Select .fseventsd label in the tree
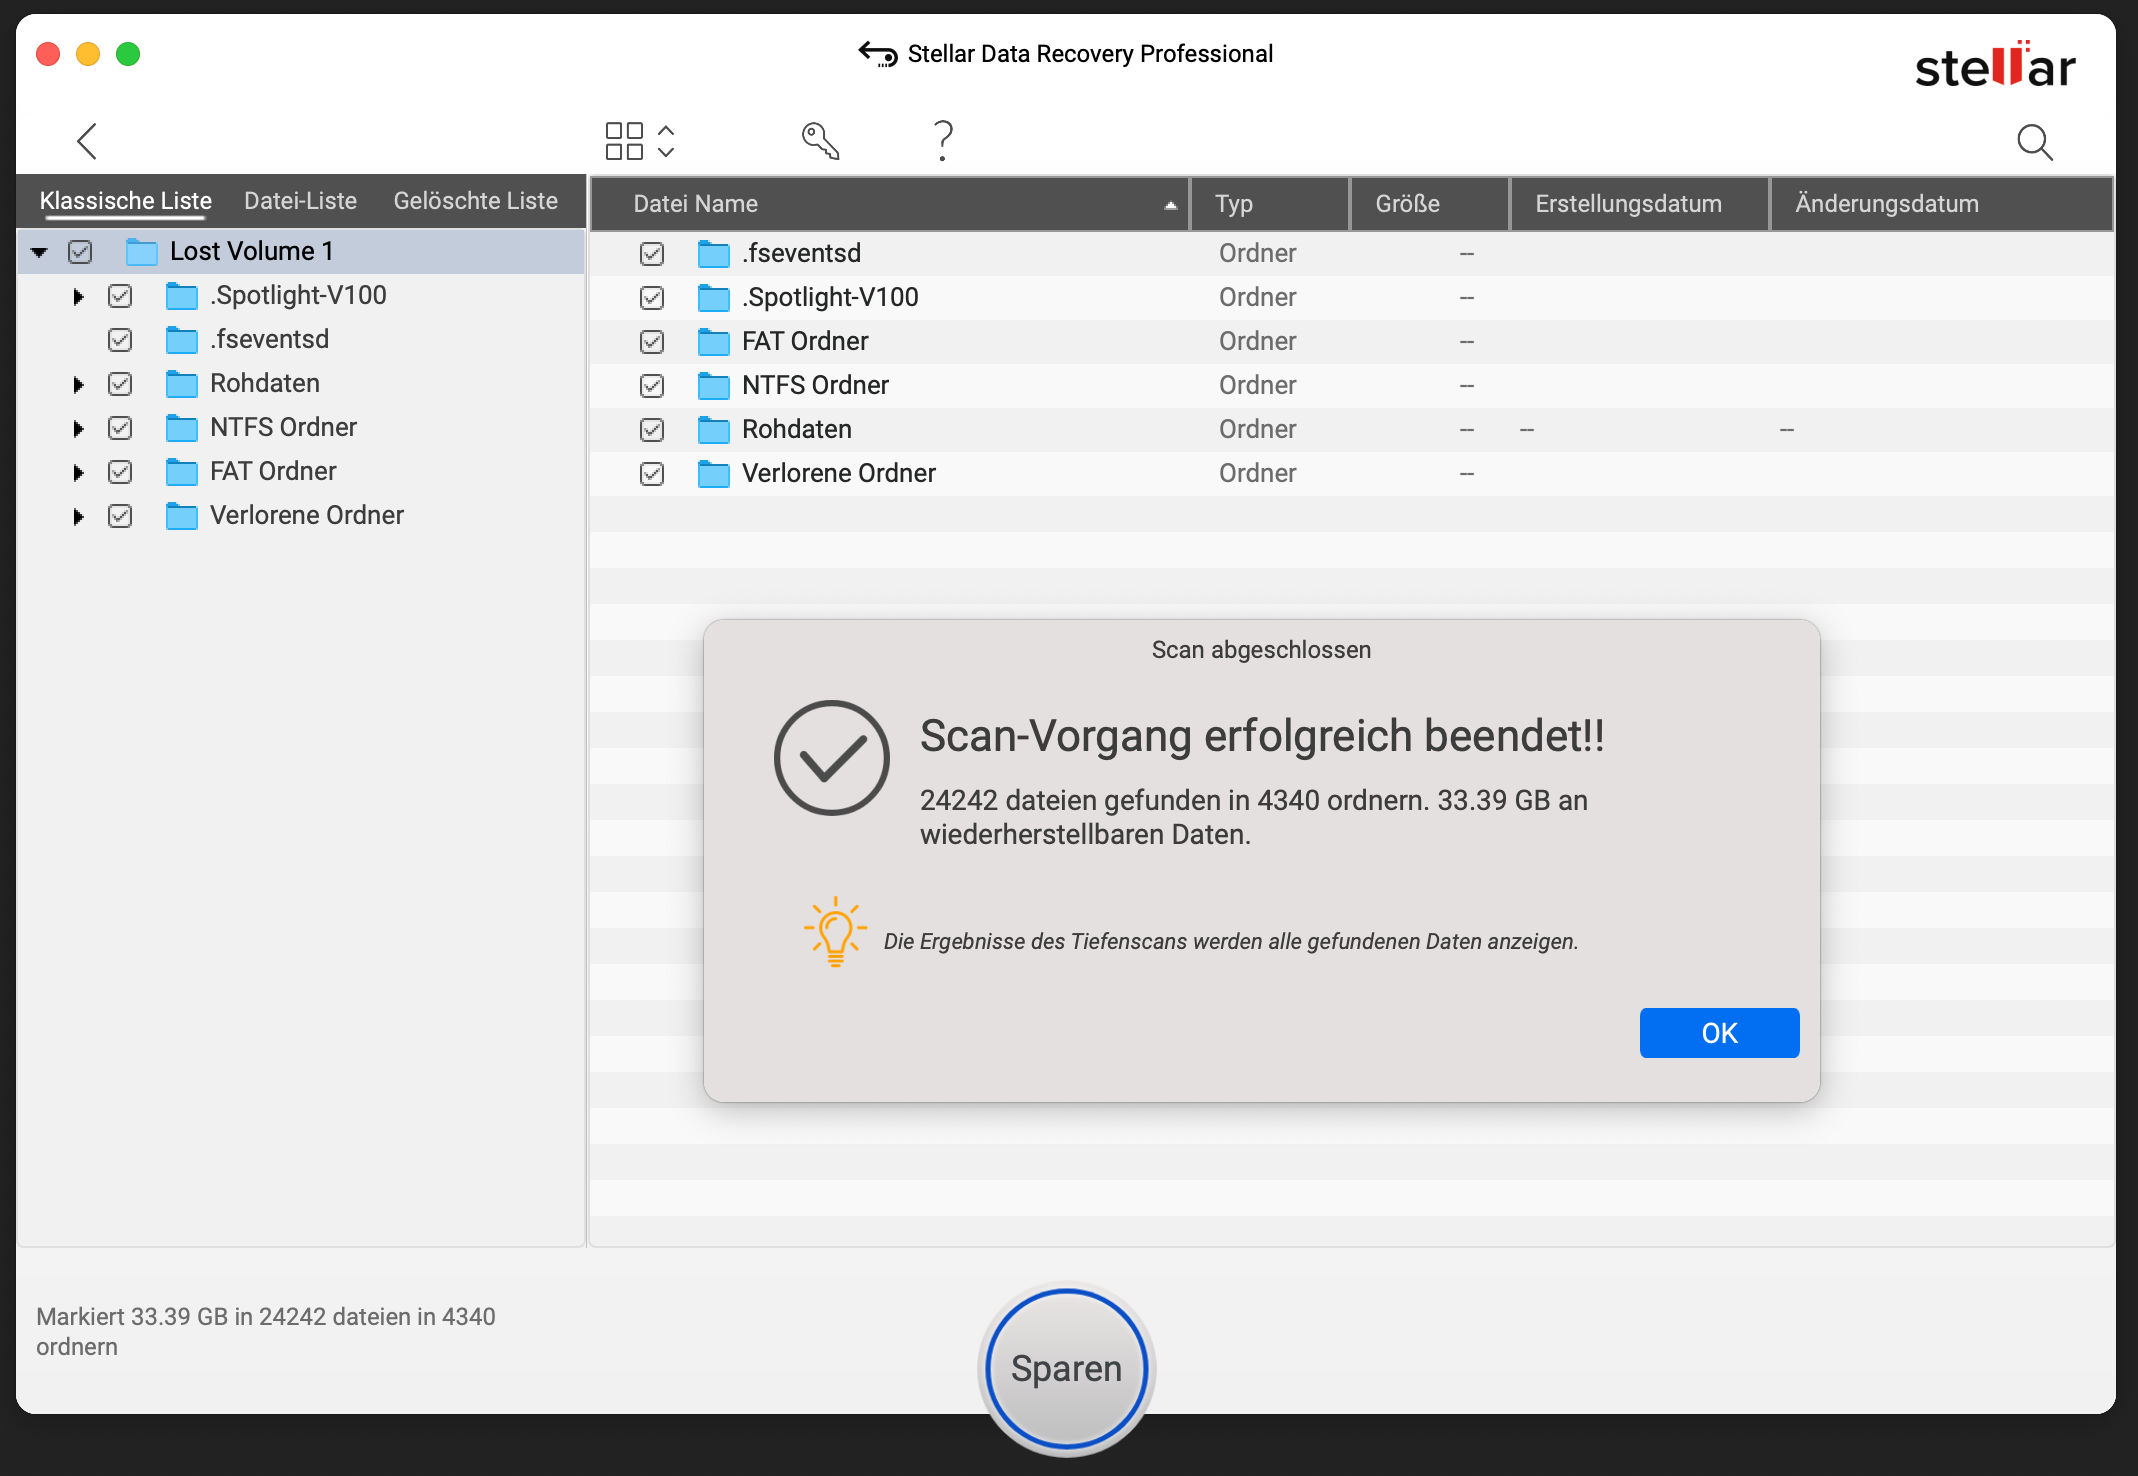Screen dimensions: 2138x1476 pyautogui.click(x=269, y=340)
